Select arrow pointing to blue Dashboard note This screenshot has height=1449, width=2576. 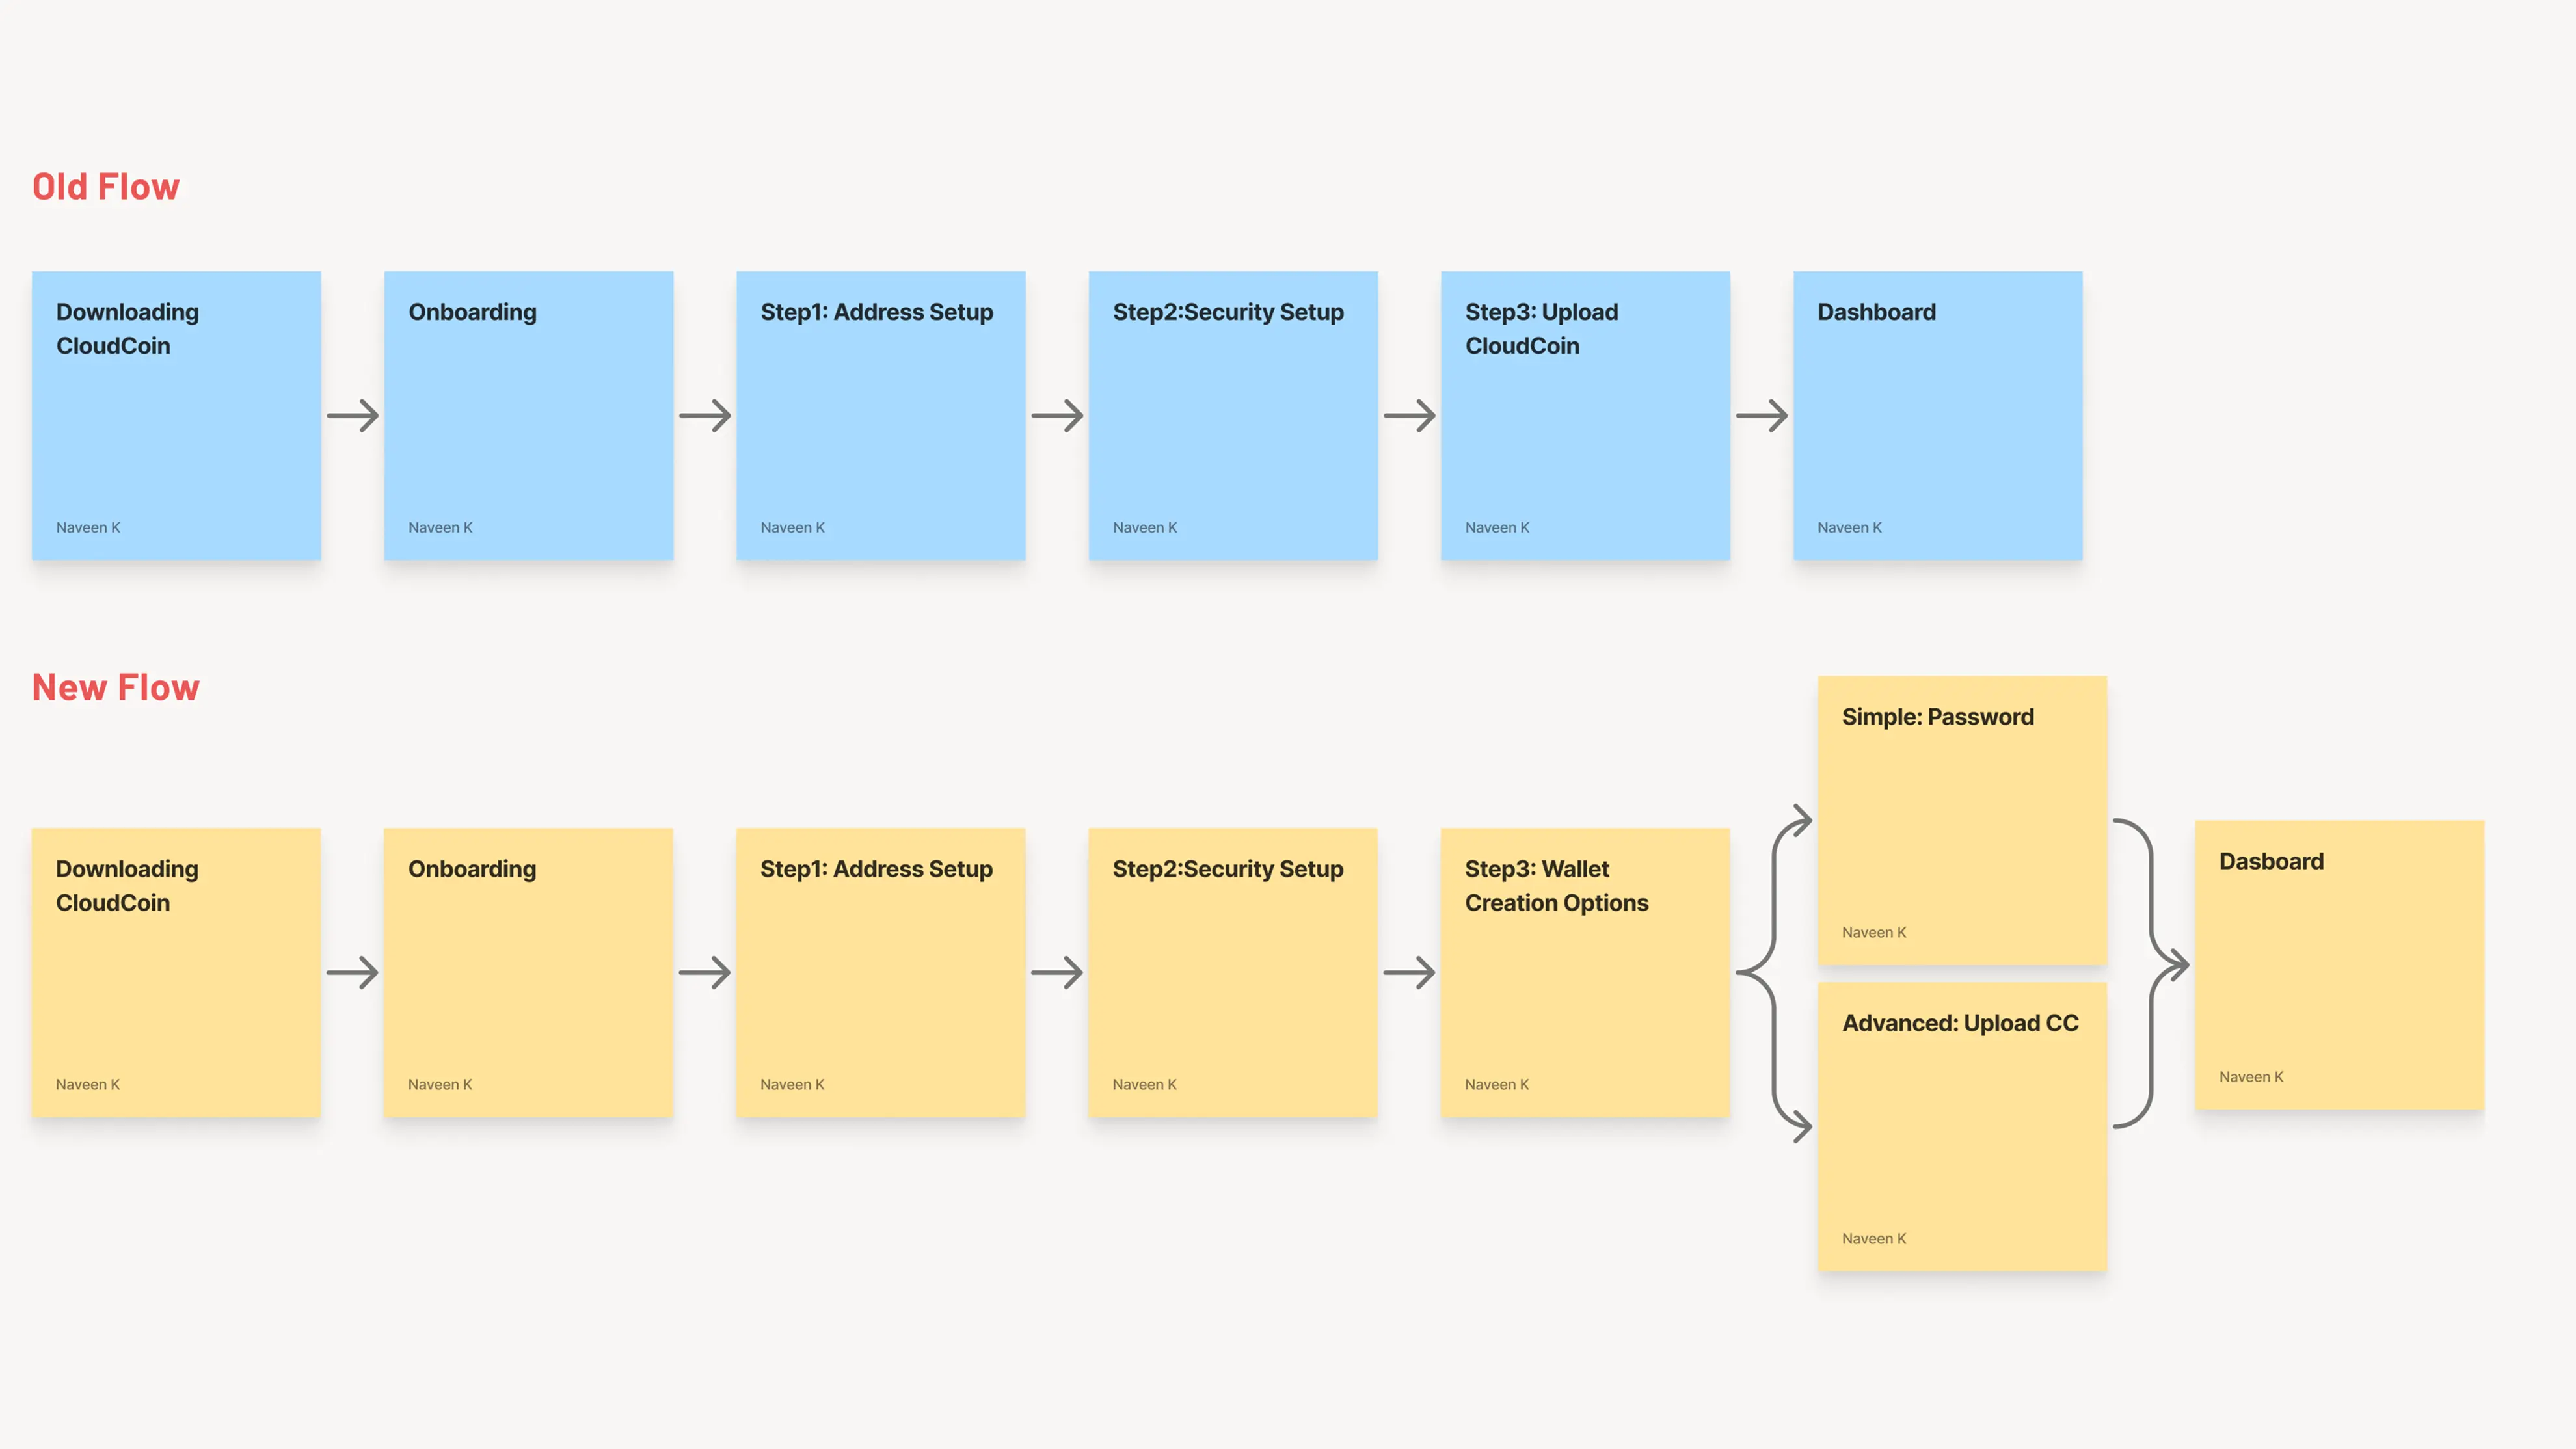click(1762, 416)
